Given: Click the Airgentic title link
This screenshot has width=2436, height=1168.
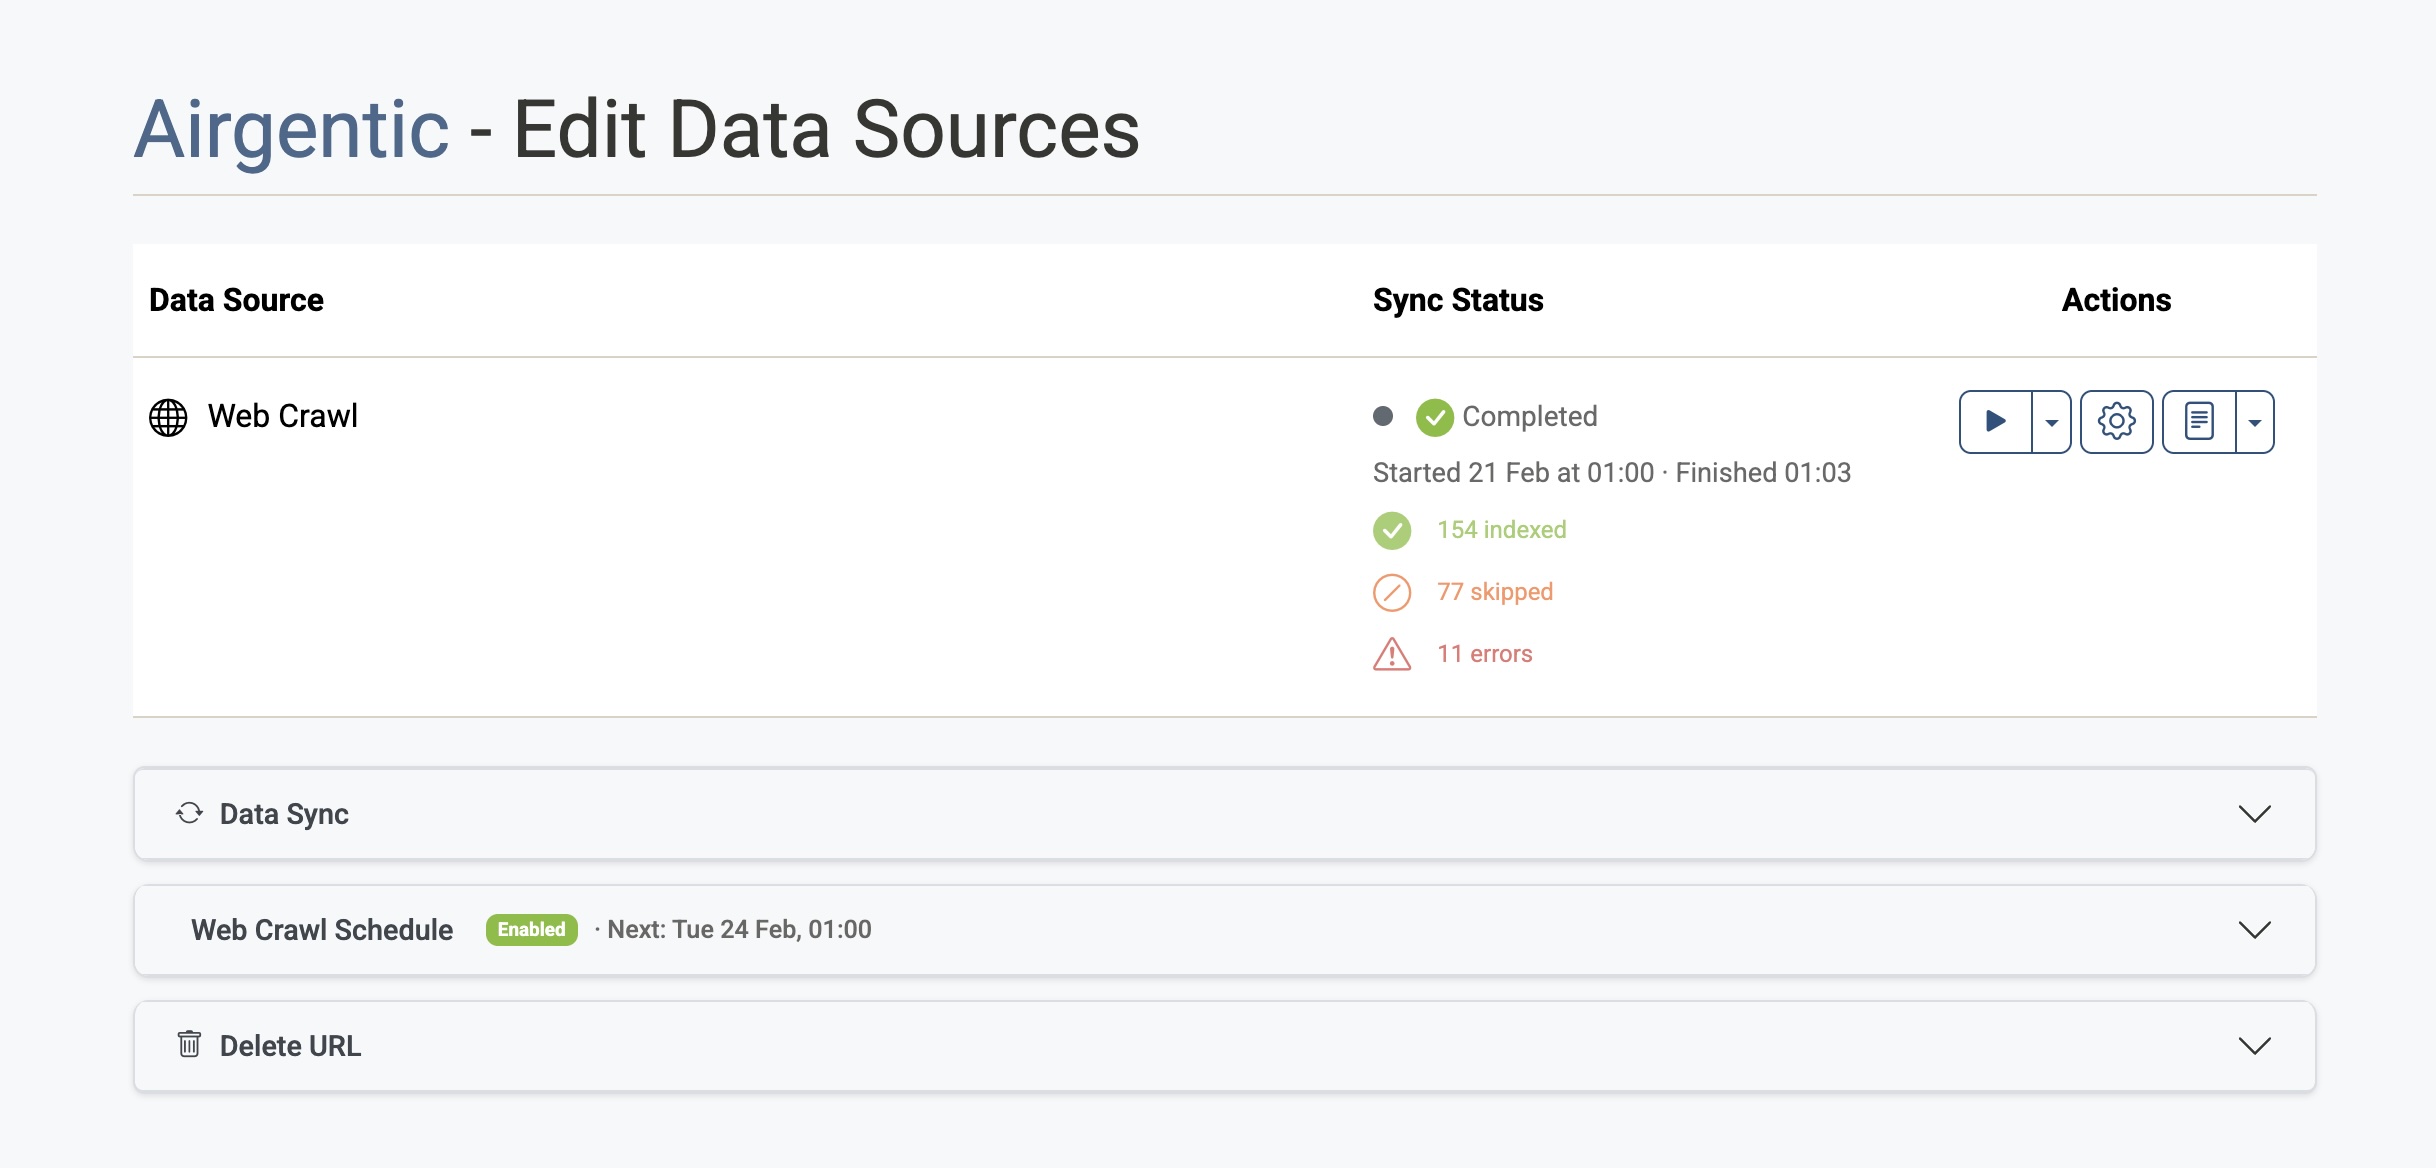Looking at the screenshot, I should pyautogui.click(x=291, y=130).
